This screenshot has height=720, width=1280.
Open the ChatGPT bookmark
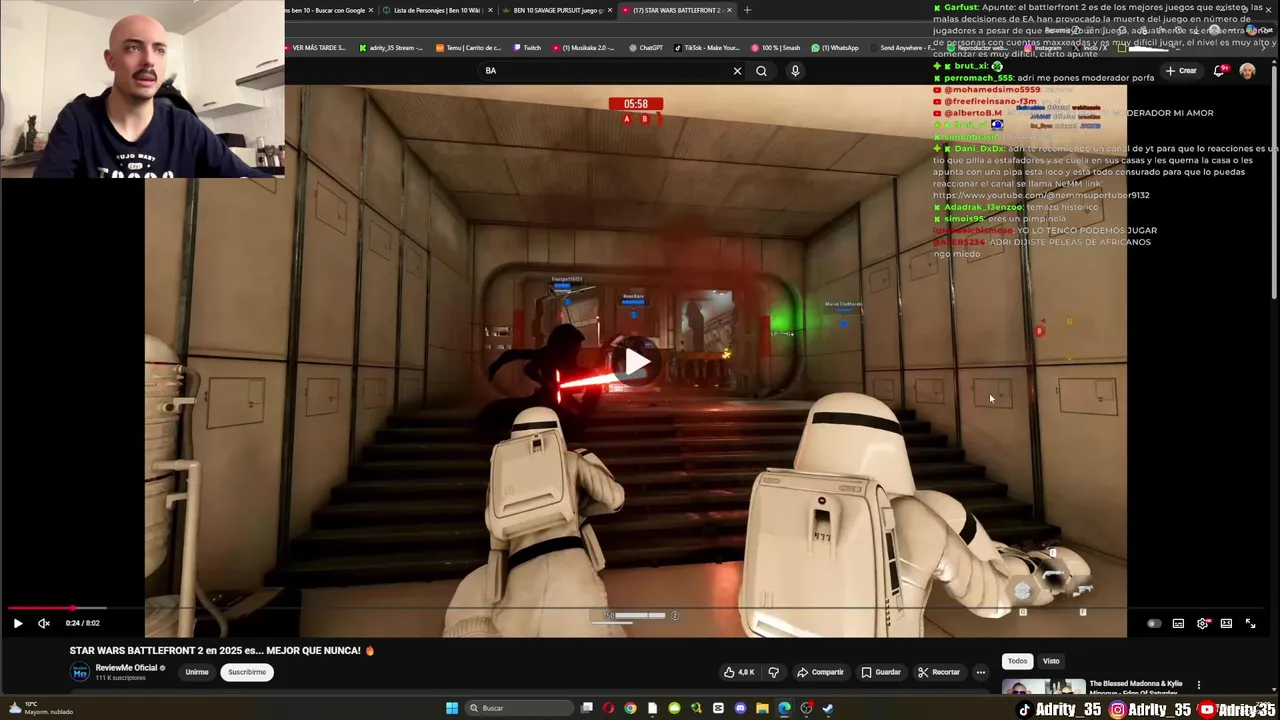[646, 48]
